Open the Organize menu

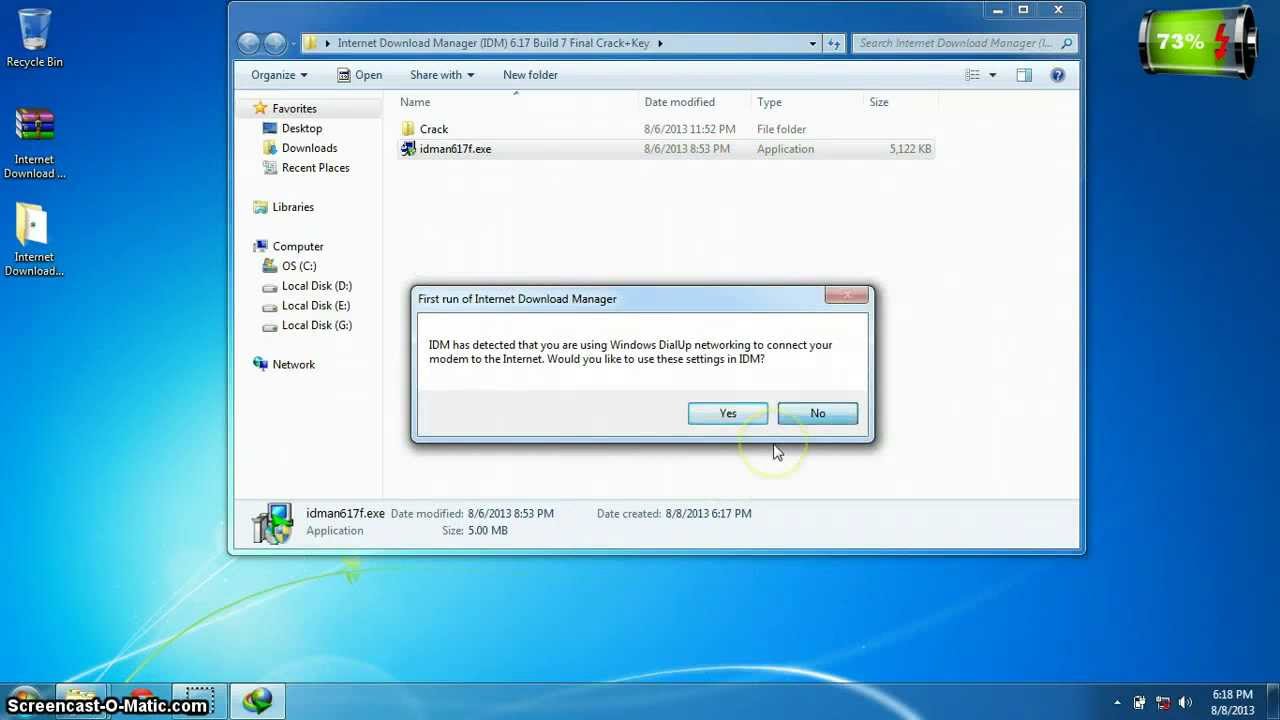click(279, 75)
